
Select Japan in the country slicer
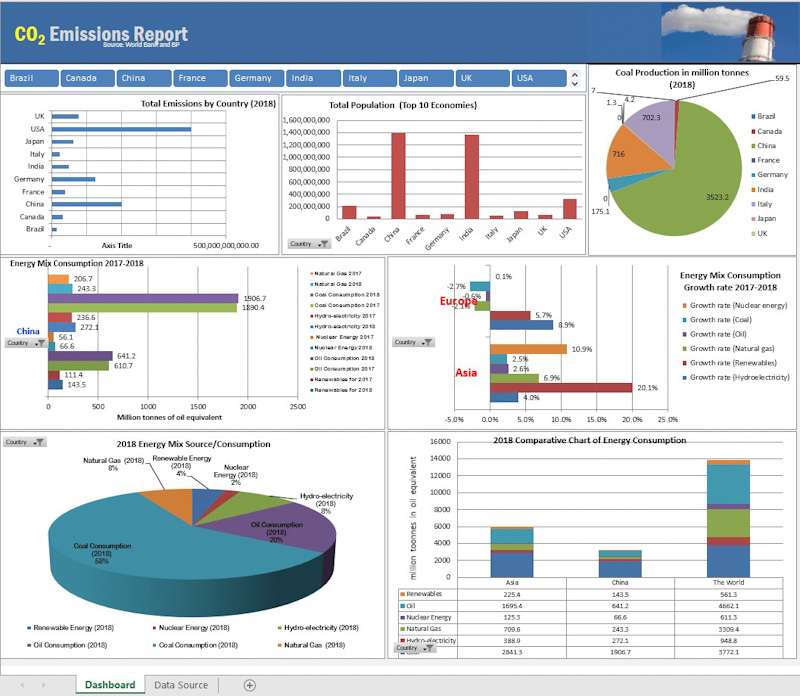click(x=427, y=78)
